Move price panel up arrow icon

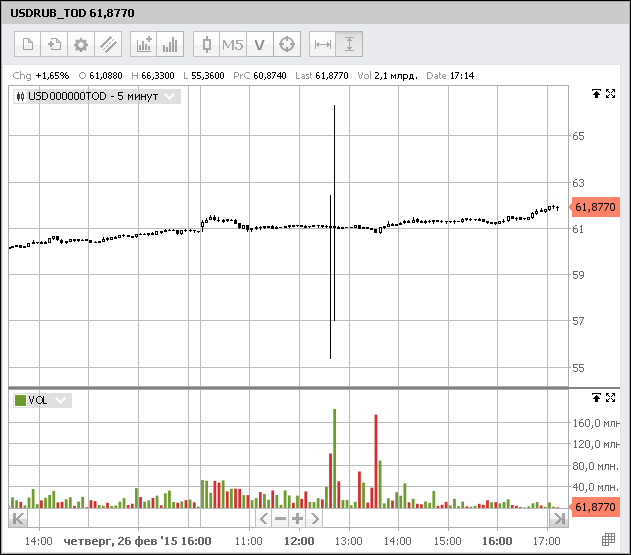click(x=596, y=94)
